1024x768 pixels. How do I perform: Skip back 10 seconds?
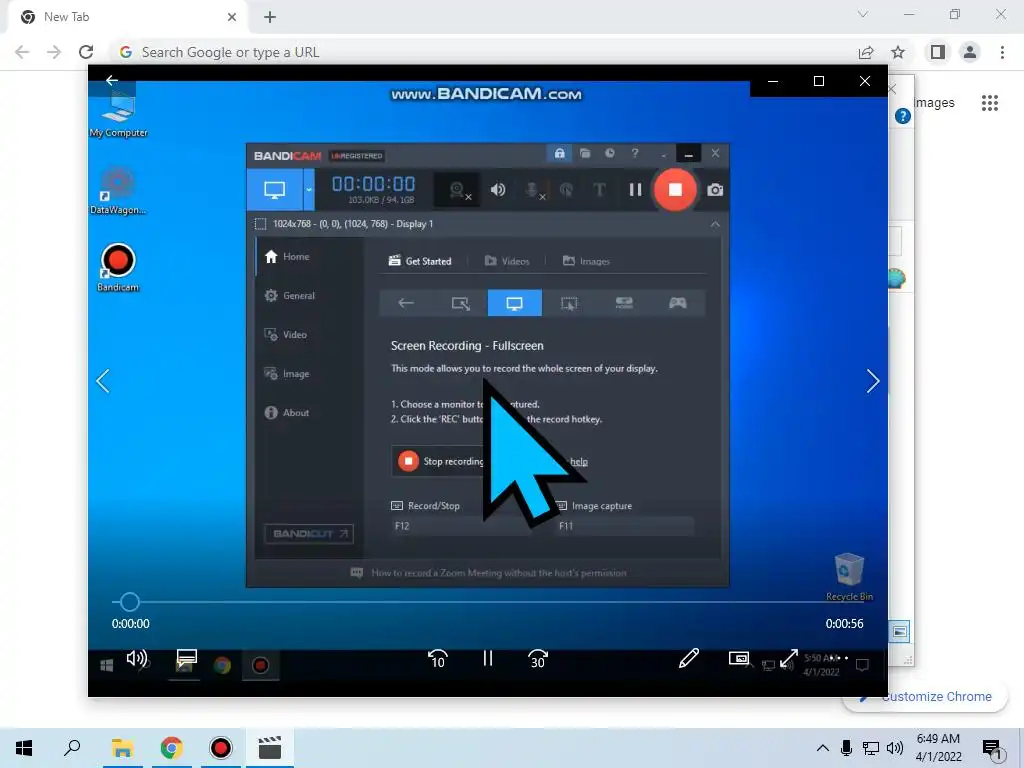point(438,659)
